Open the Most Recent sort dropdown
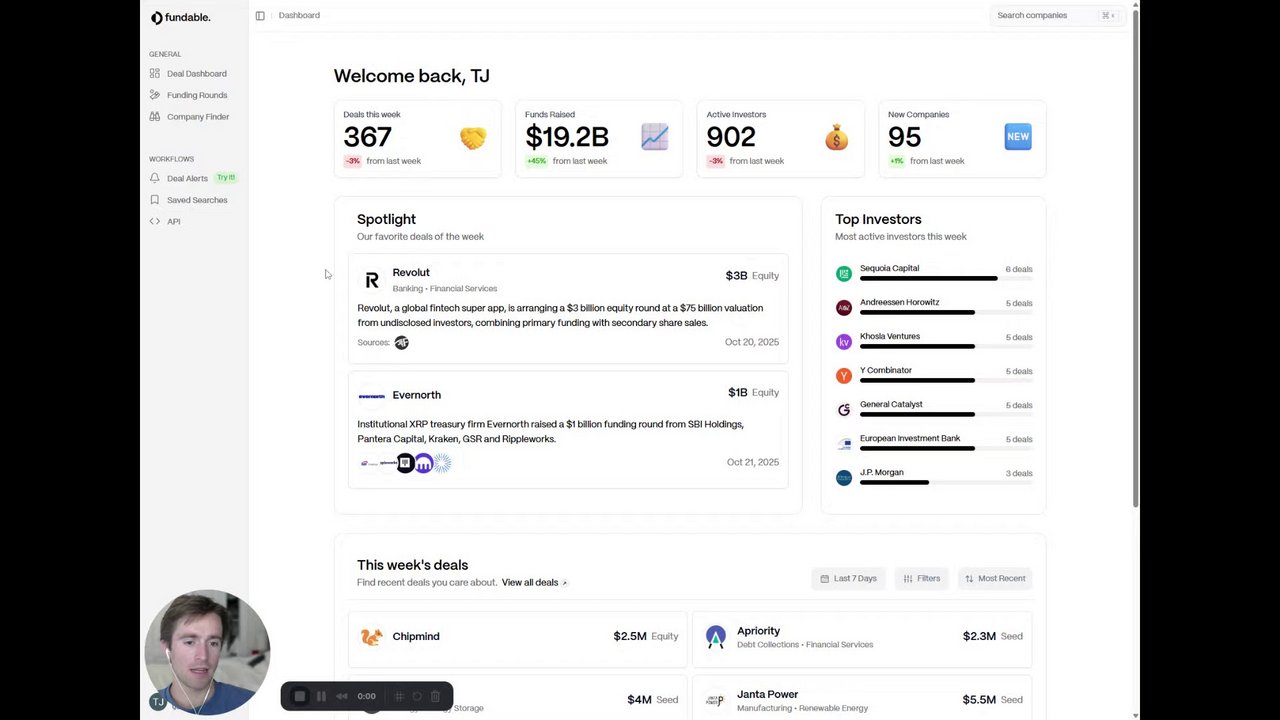 pos(995,578)
